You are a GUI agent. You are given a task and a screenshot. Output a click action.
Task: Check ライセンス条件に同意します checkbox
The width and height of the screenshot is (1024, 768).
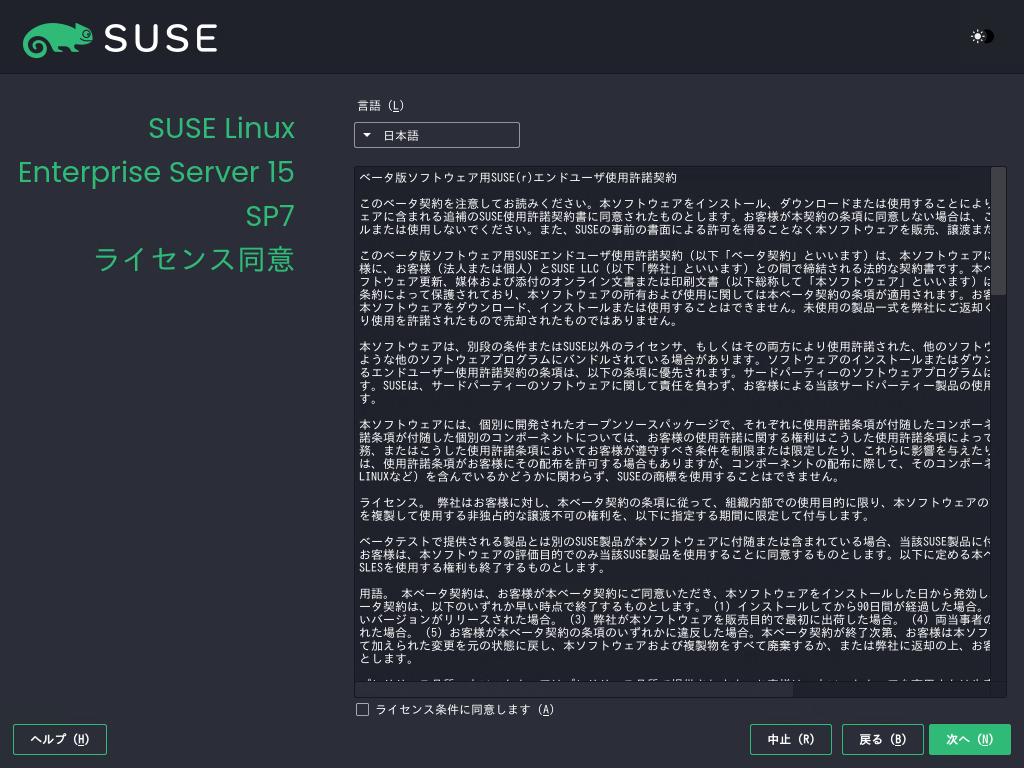coord(362,709)
